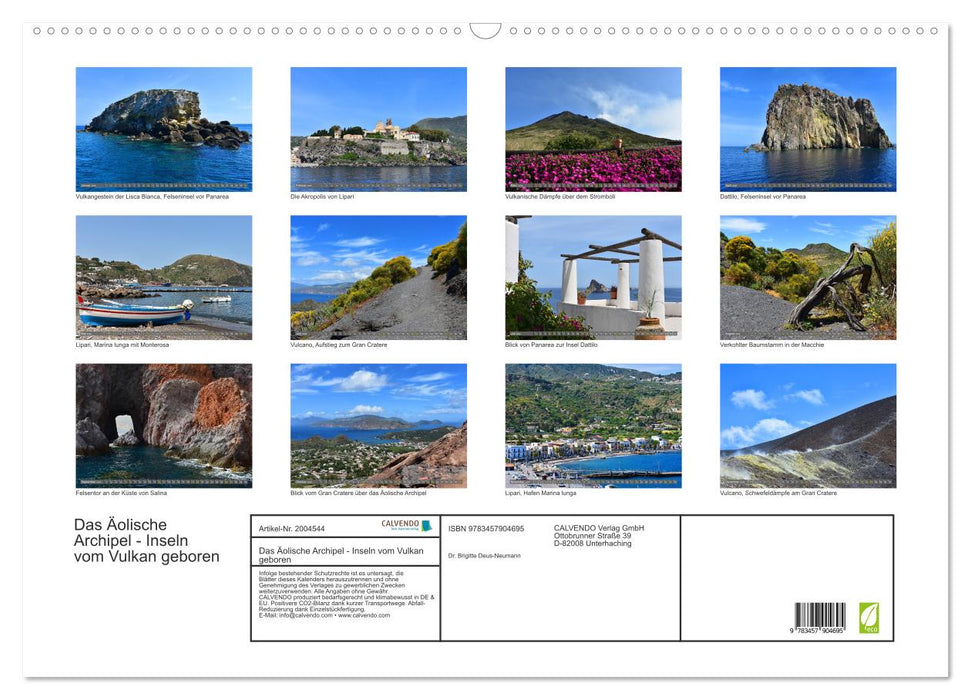The height and width of the screenshot is (700, 971).
Task: Open the Panarea white pergola photo
Action: click(x=593, y=277)
